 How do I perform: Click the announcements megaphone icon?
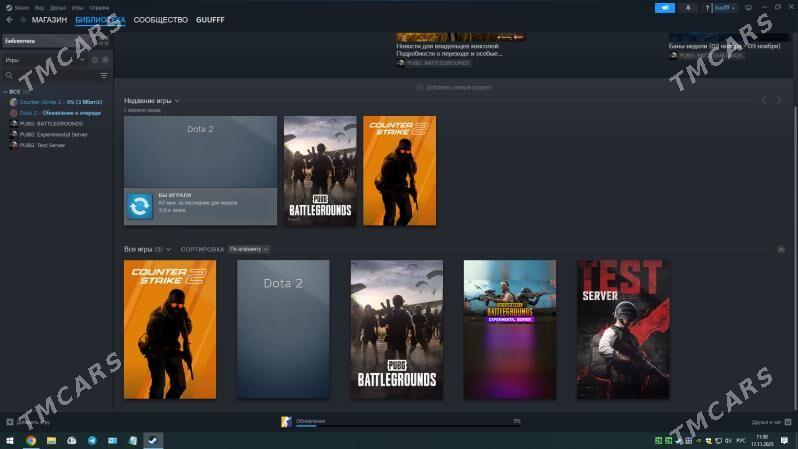click(664, 7)
